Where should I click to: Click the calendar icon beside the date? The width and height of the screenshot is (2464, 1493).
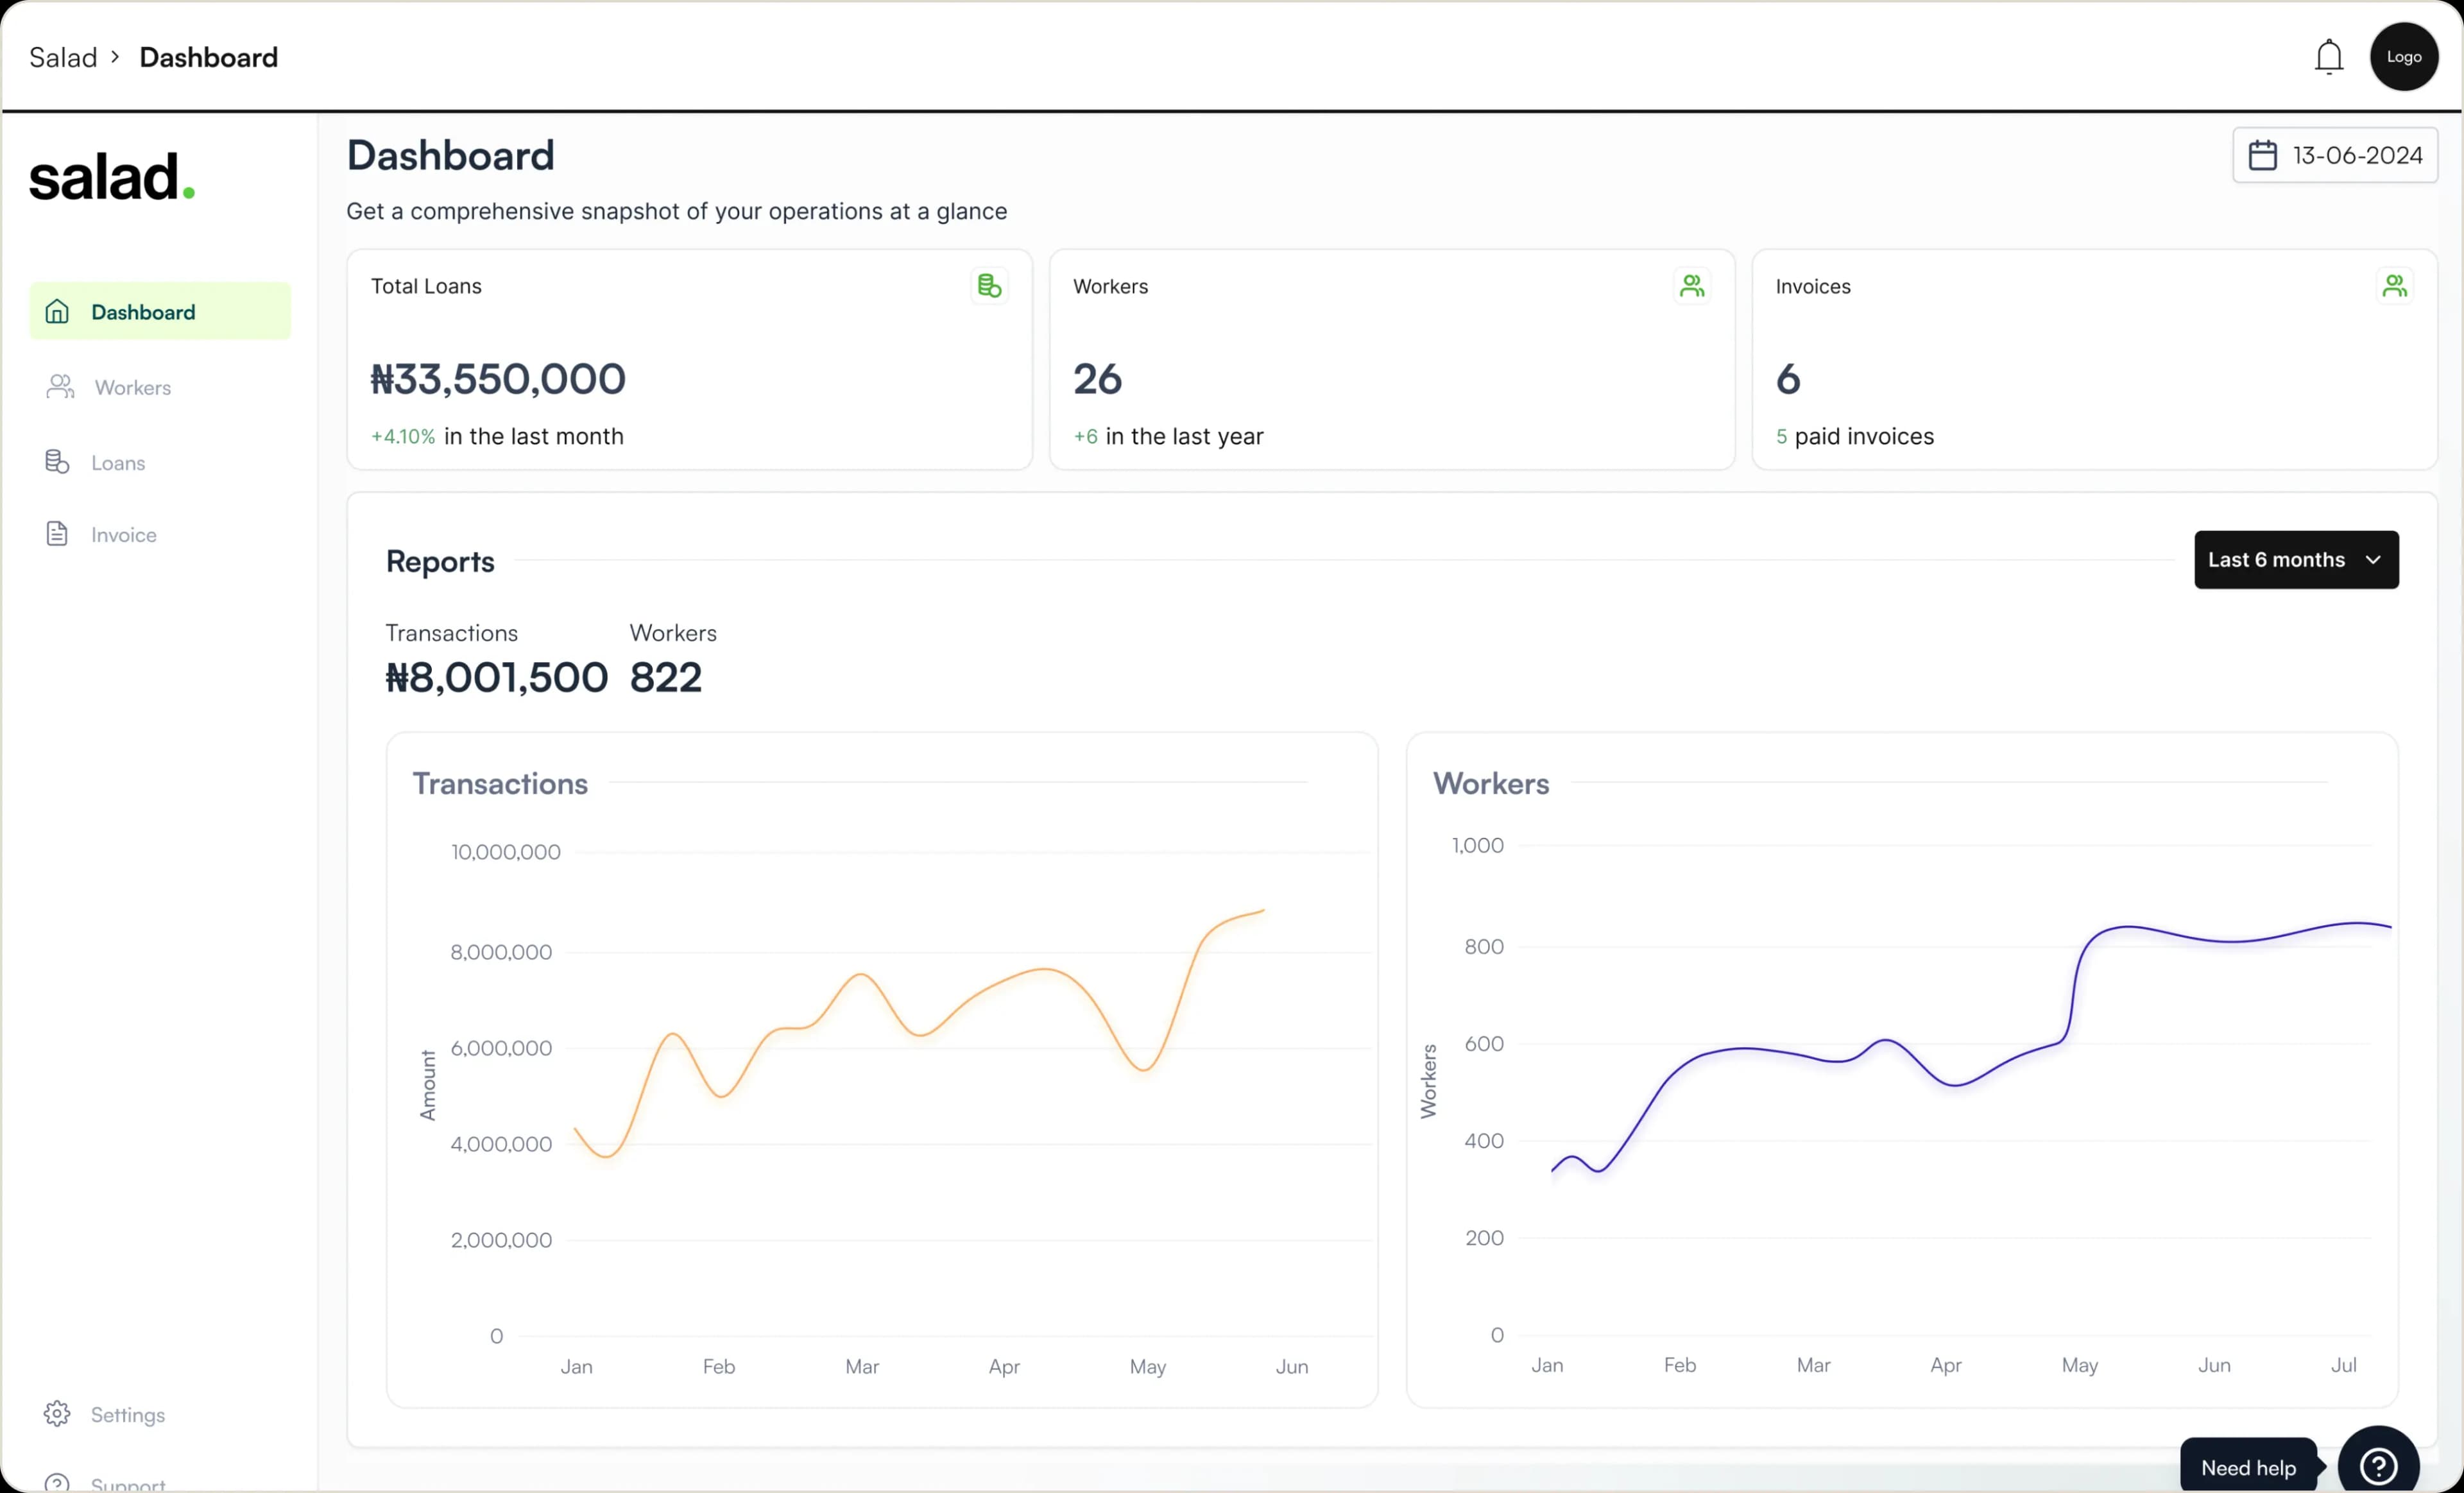click(2262, 155)
